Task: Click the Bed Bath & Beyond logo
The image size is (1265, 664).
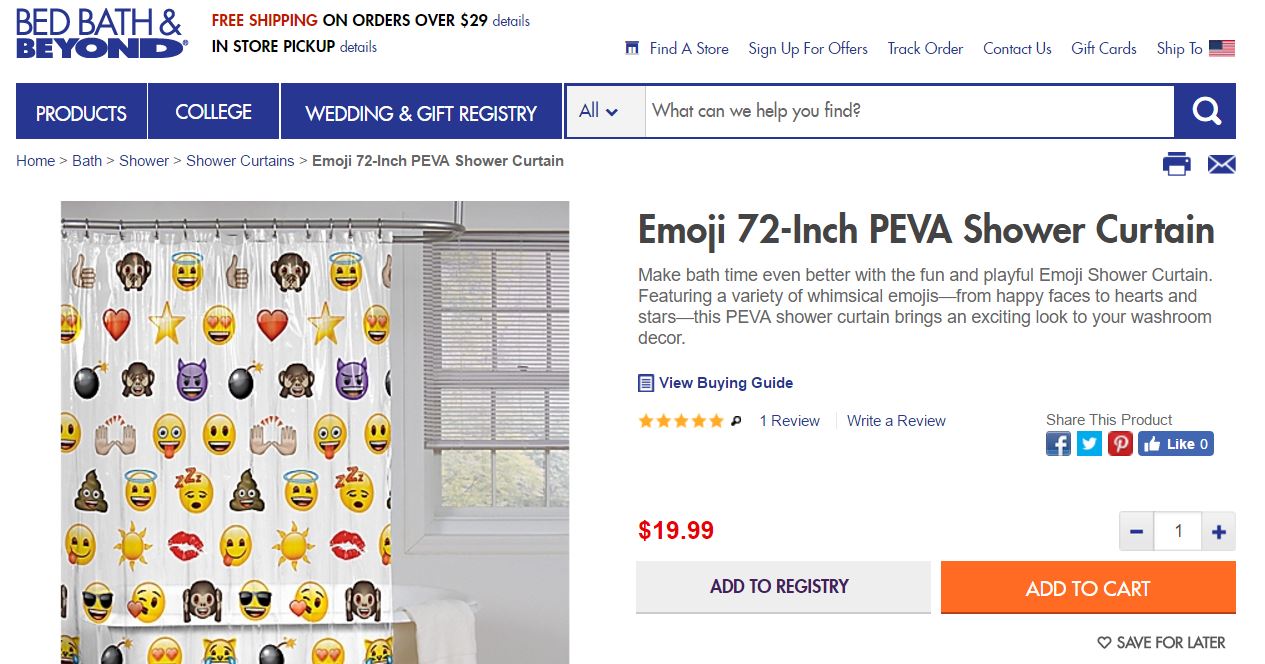Action: (101, 34)
